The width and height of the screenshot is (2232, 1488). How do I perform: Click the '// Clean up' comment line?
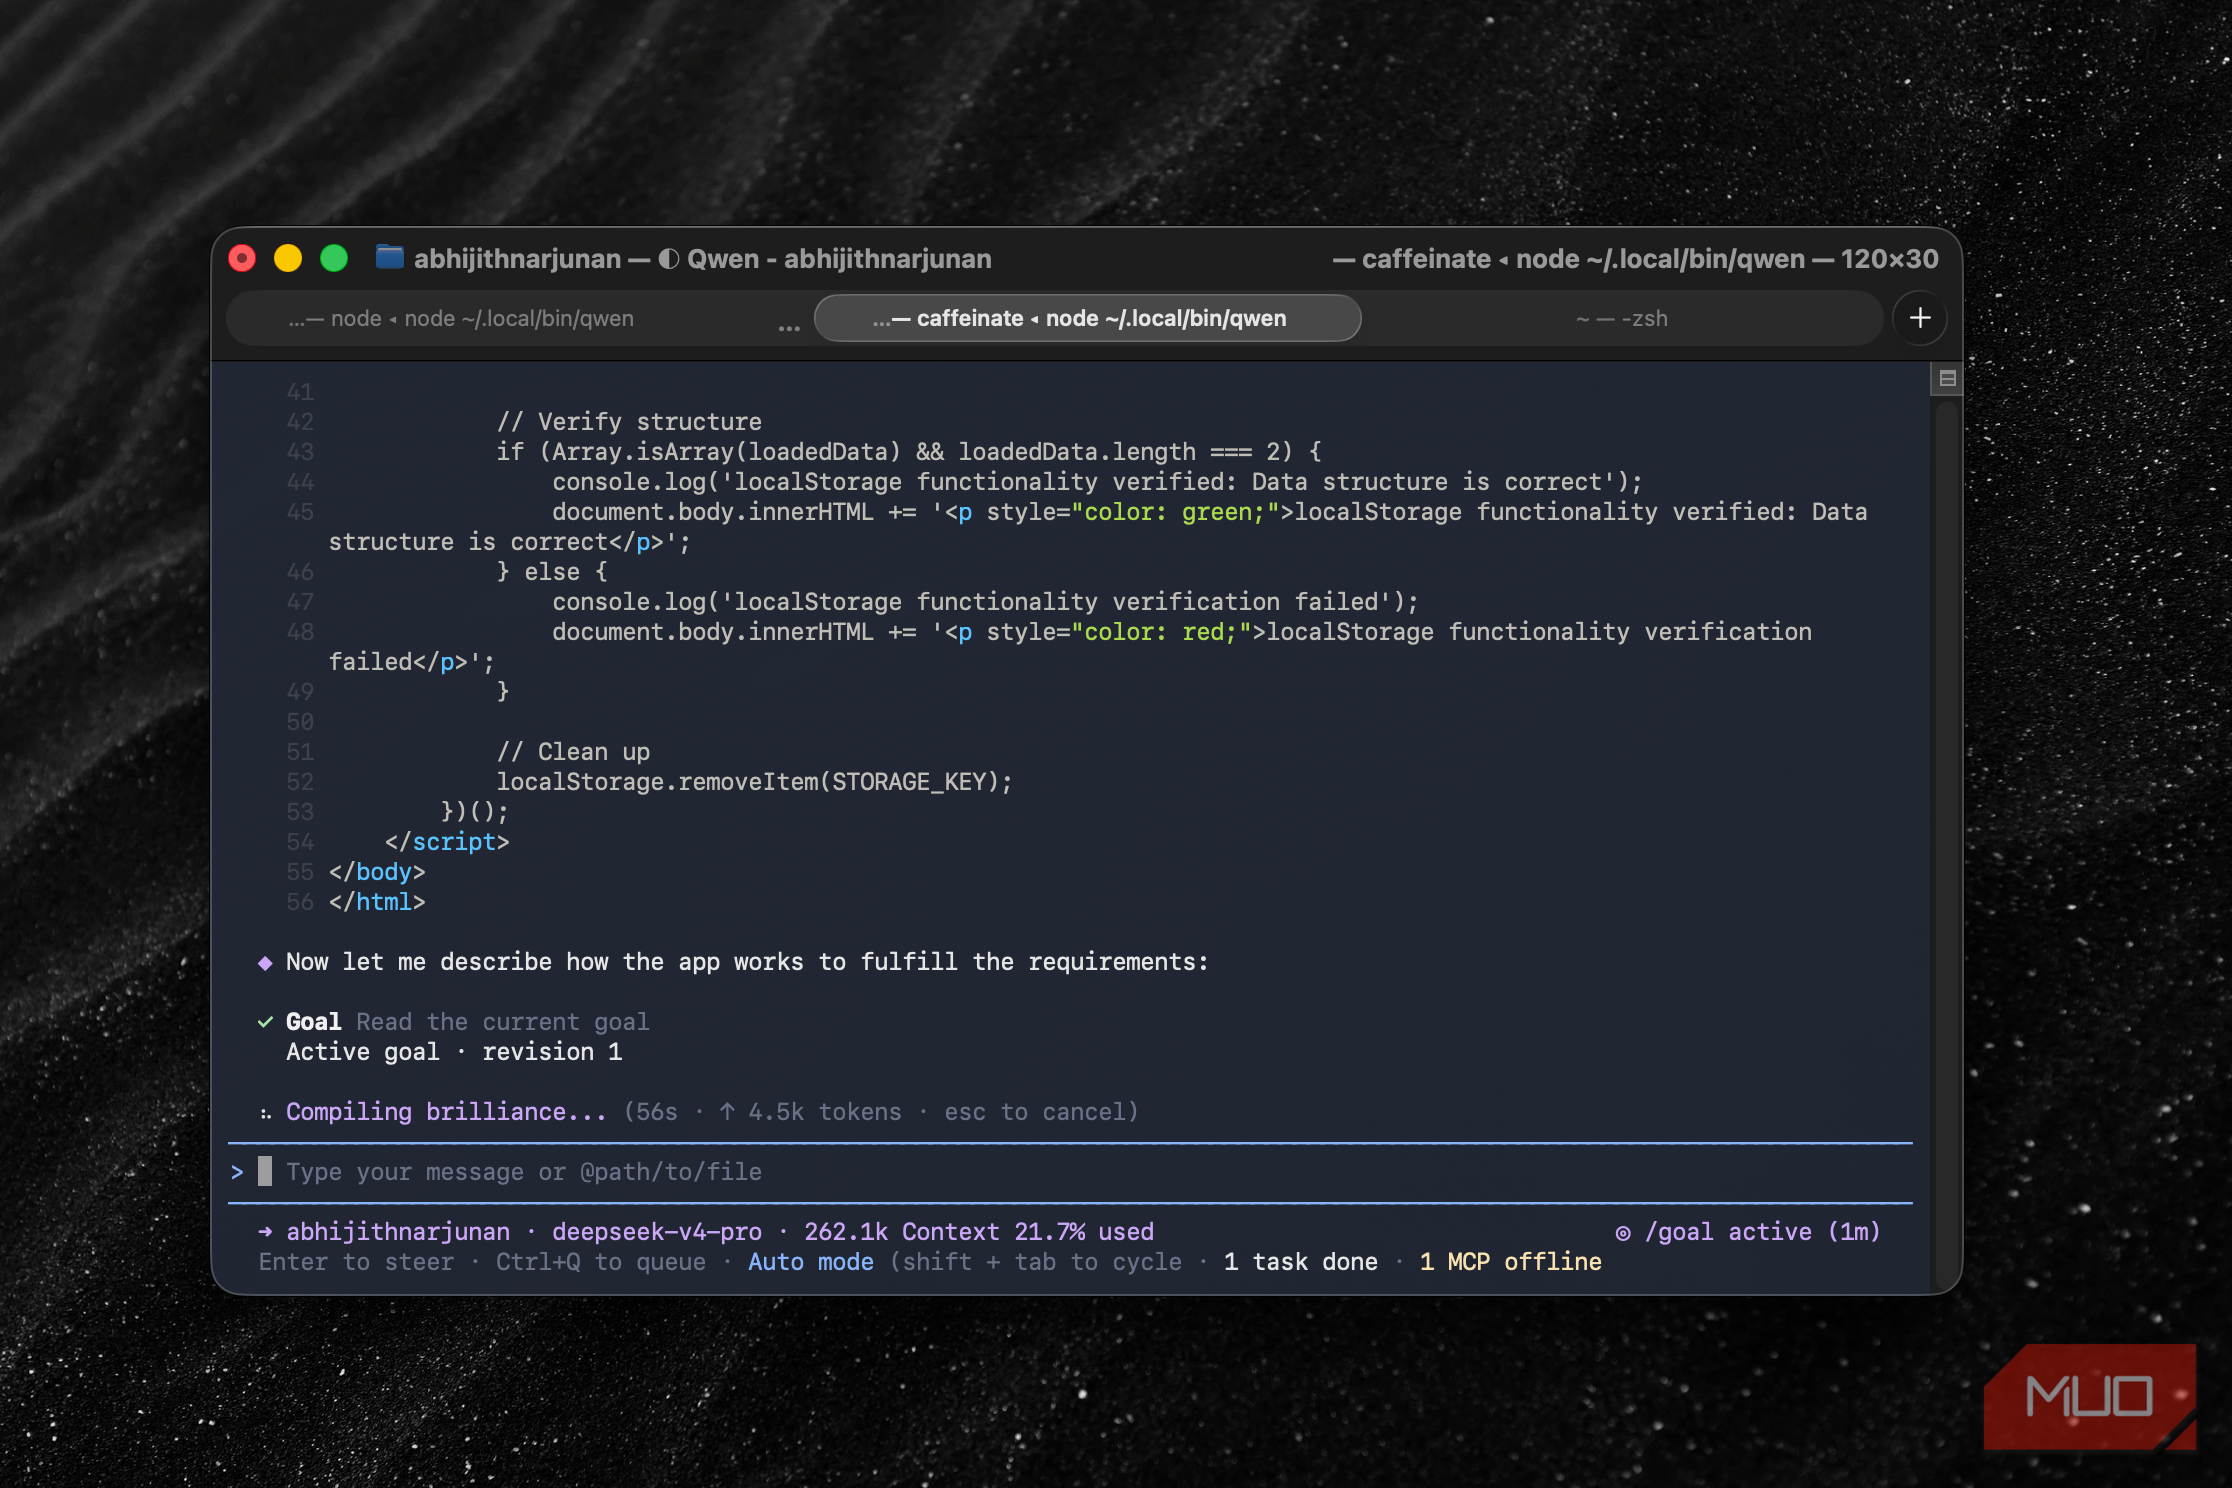573,752
